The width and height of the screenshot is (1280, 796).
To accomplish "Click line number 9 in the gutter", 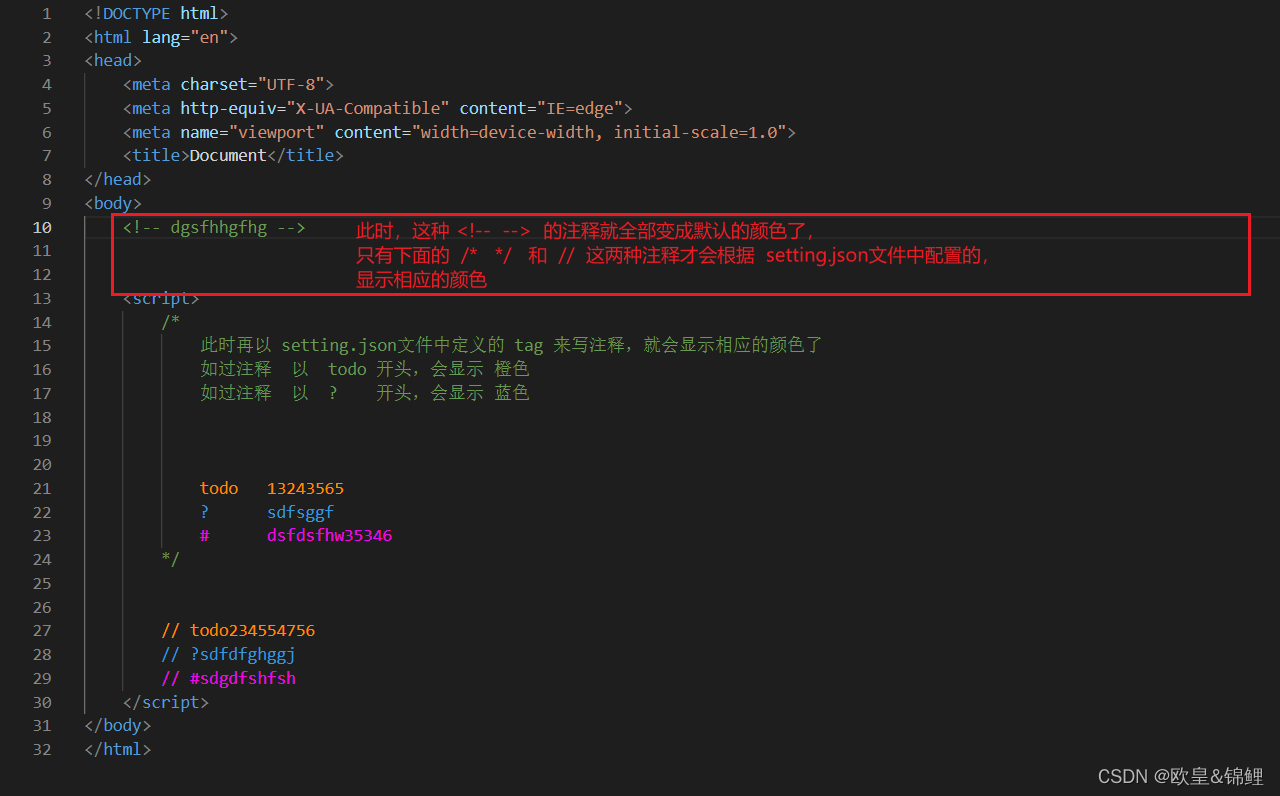I will [47, 204].
